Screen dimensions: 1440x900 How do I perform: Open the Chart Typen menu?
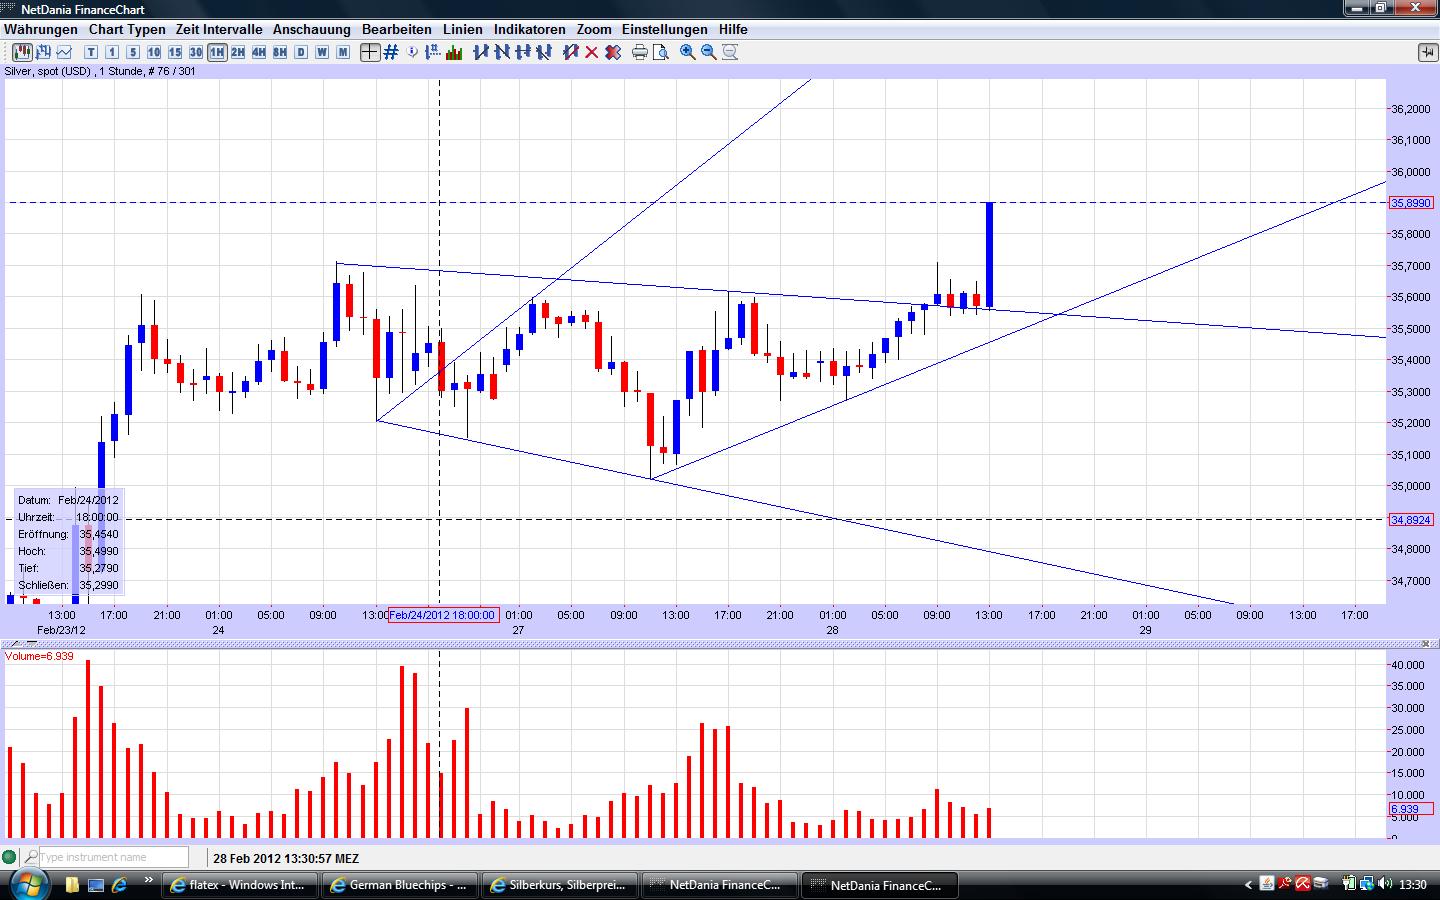pos(128,30)
